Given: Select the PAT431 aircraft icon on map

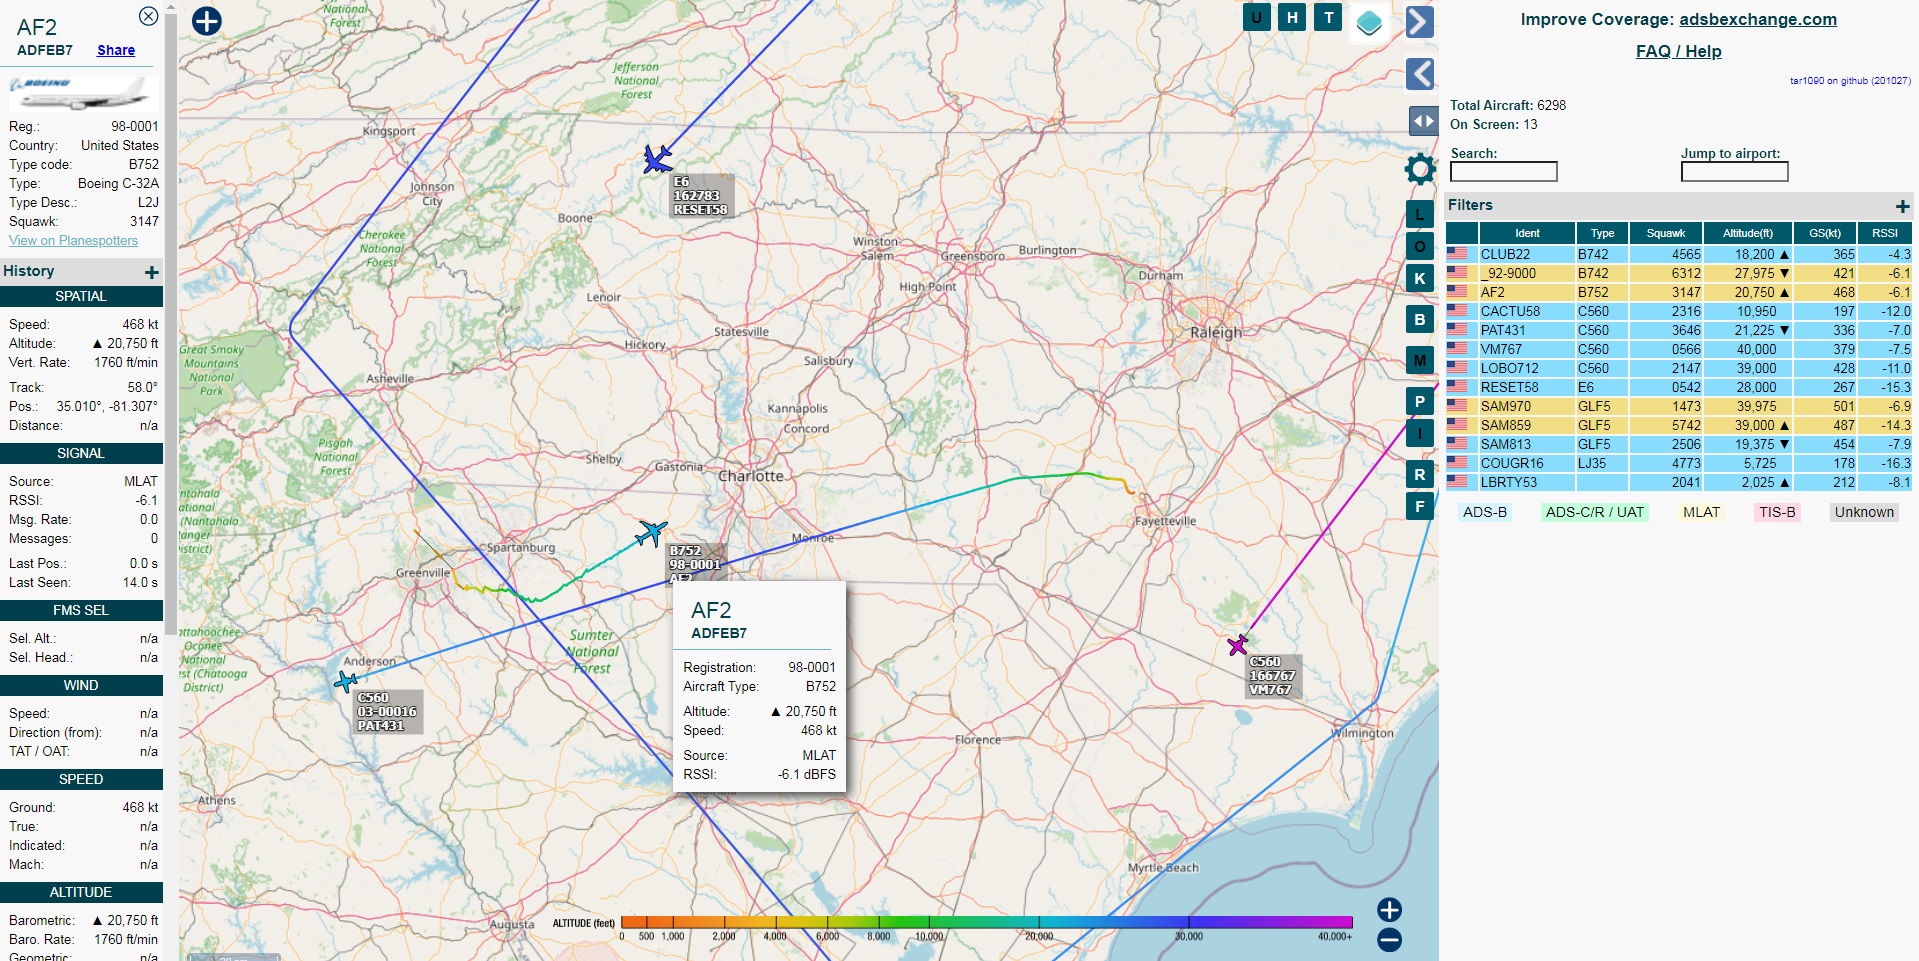Looking at the screenshot, I should point(346,682).
